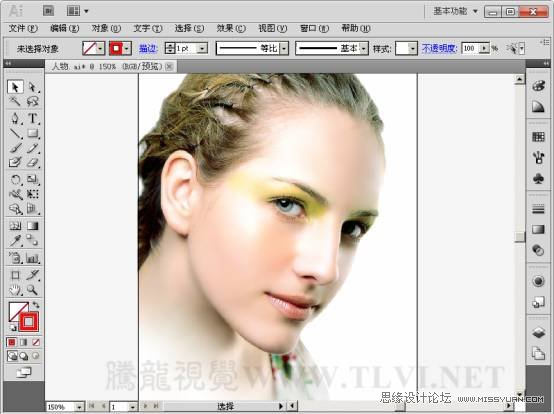
Task: Open the 基本 brush definition dropdown
Action: [x=364, y=48]
